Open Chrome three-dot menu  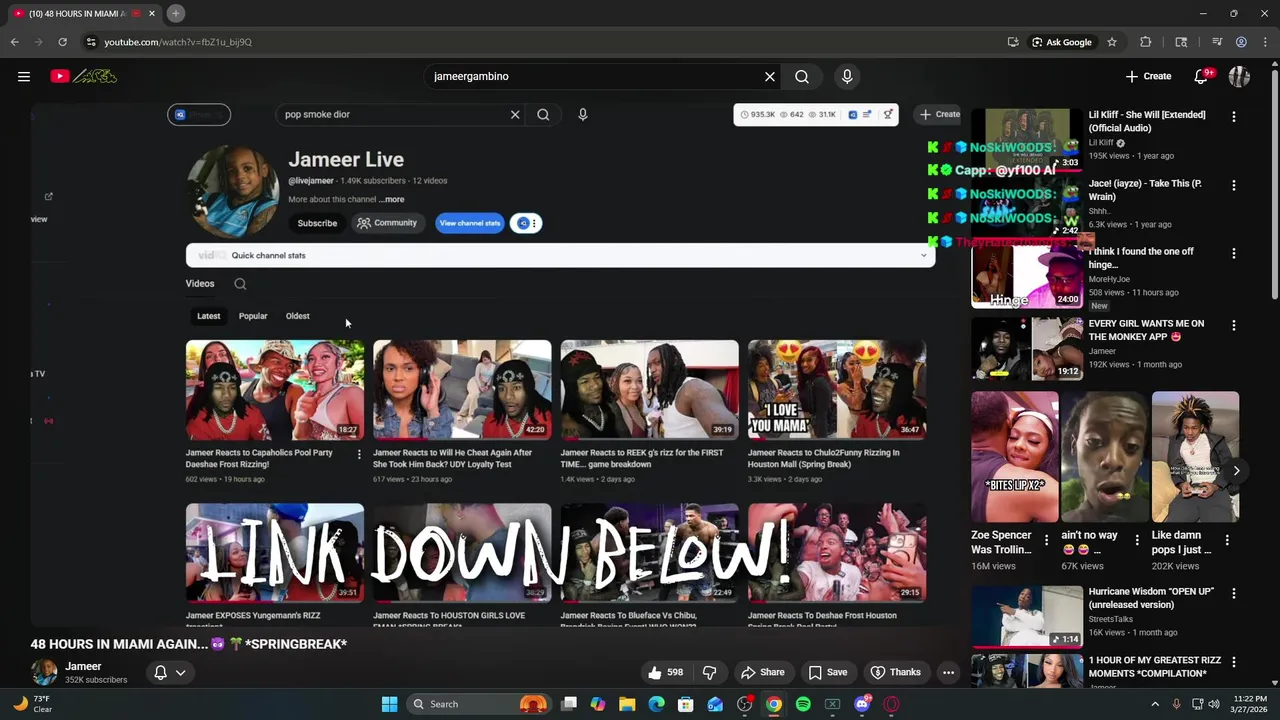1265,42
